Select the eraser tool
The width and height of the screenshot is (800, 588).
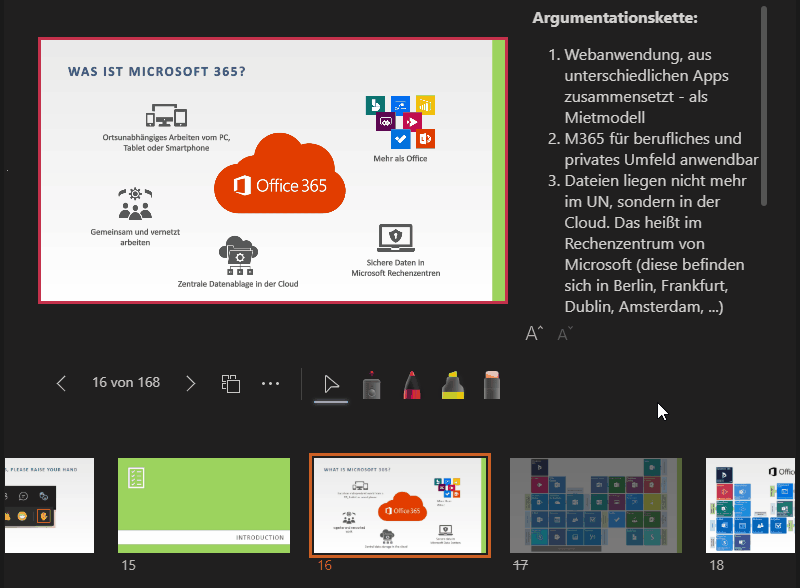pyautogui.click(x=492, y=385)
